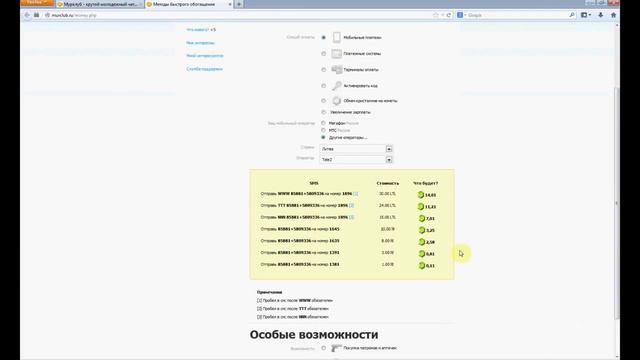Click the address bar URL field

[239, 15]
